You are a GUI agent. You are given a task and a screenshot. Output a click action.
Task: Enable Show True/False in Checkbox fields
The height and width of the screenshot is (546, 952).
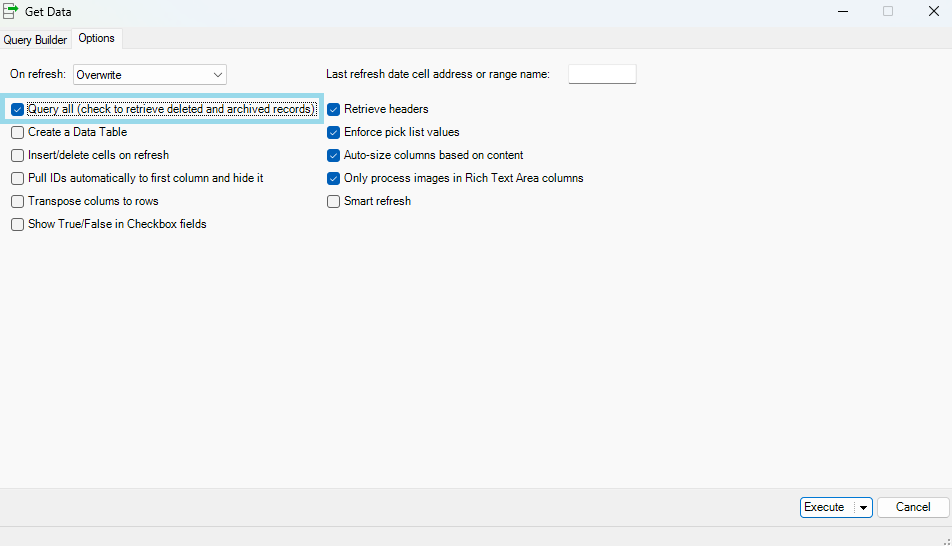coord(17,224)
